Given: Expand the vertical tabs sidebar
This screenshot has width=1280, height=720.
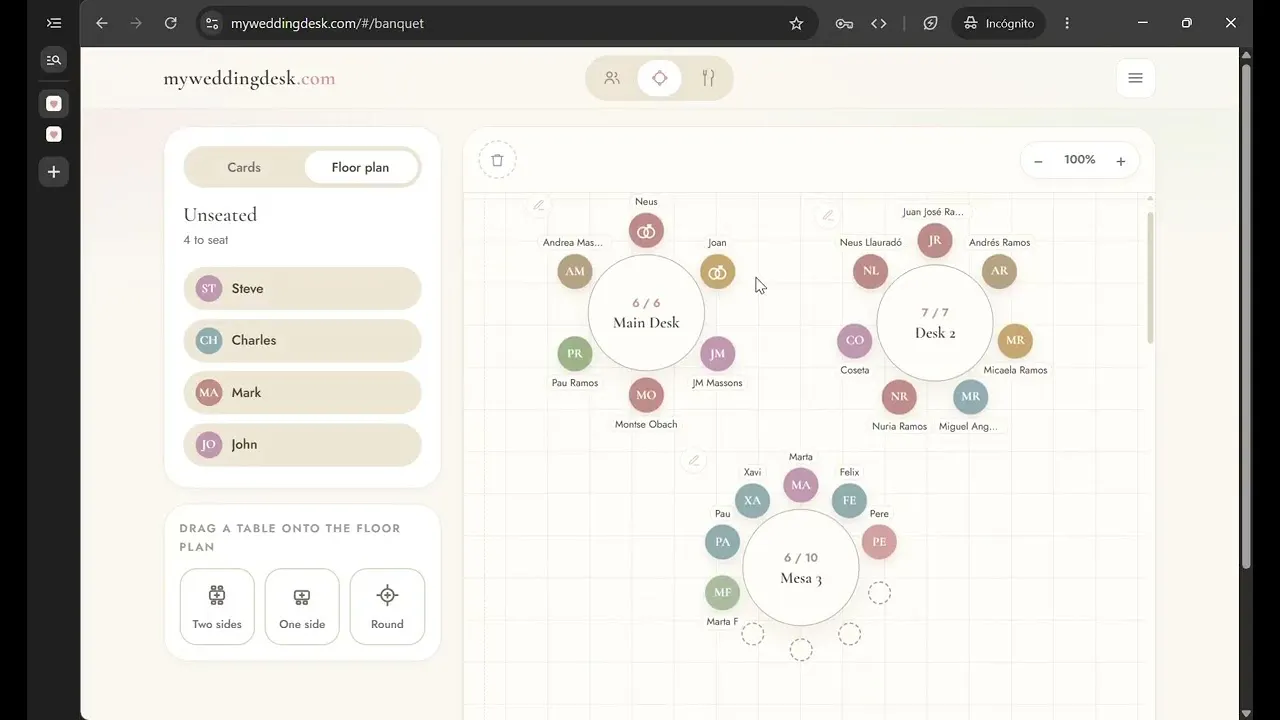Looking at the screenshot, I should pyautogui.click(x=54, y=23).
